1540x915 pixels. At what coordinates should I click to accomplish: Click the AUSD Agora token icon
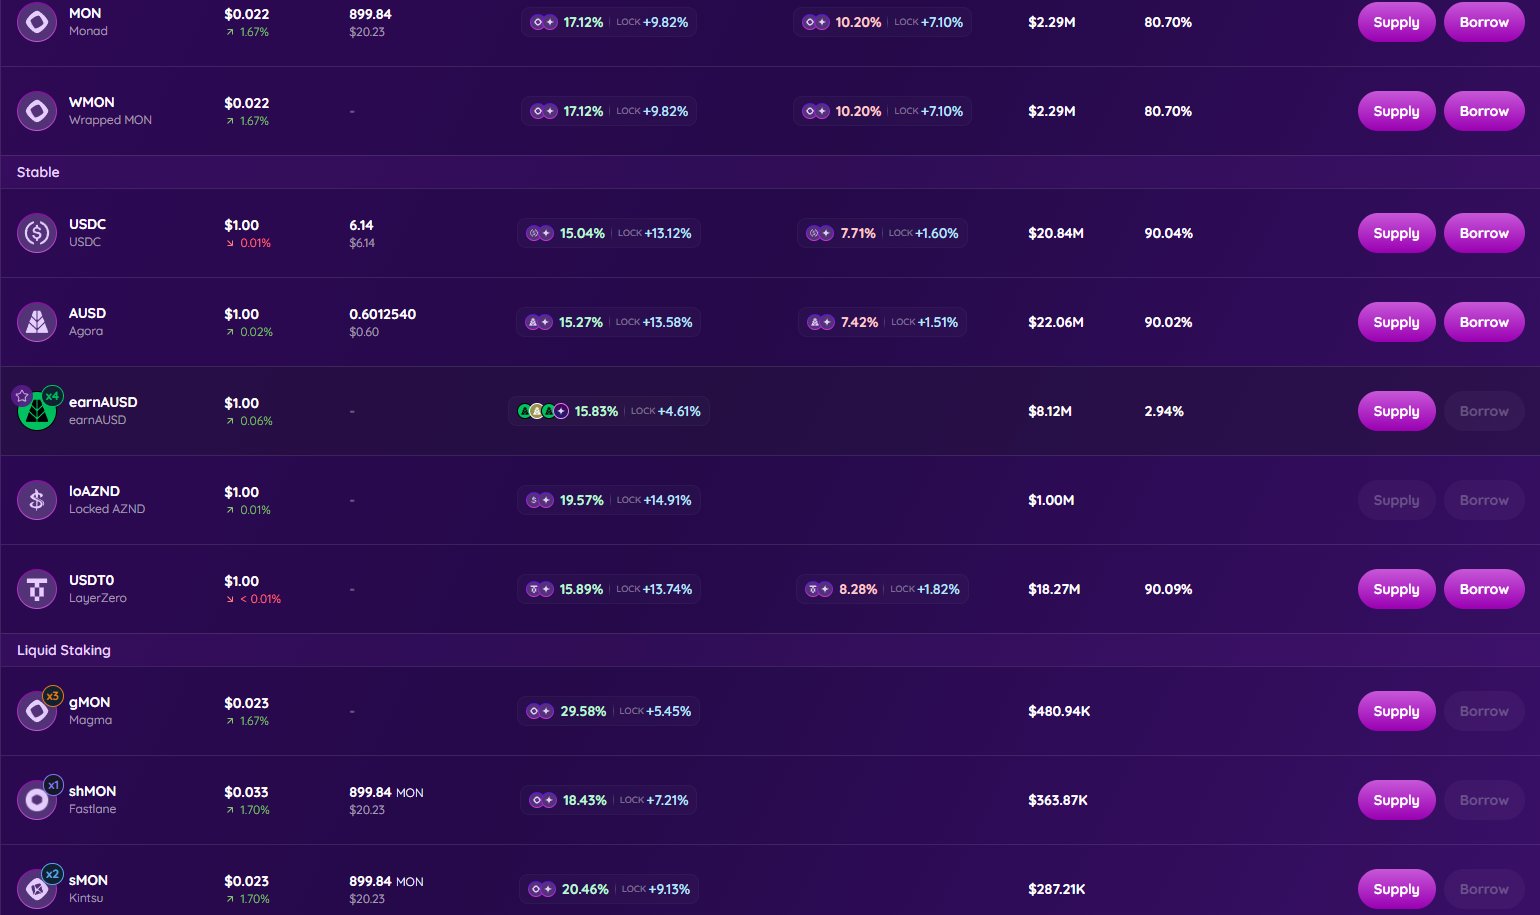click(37, 322)
